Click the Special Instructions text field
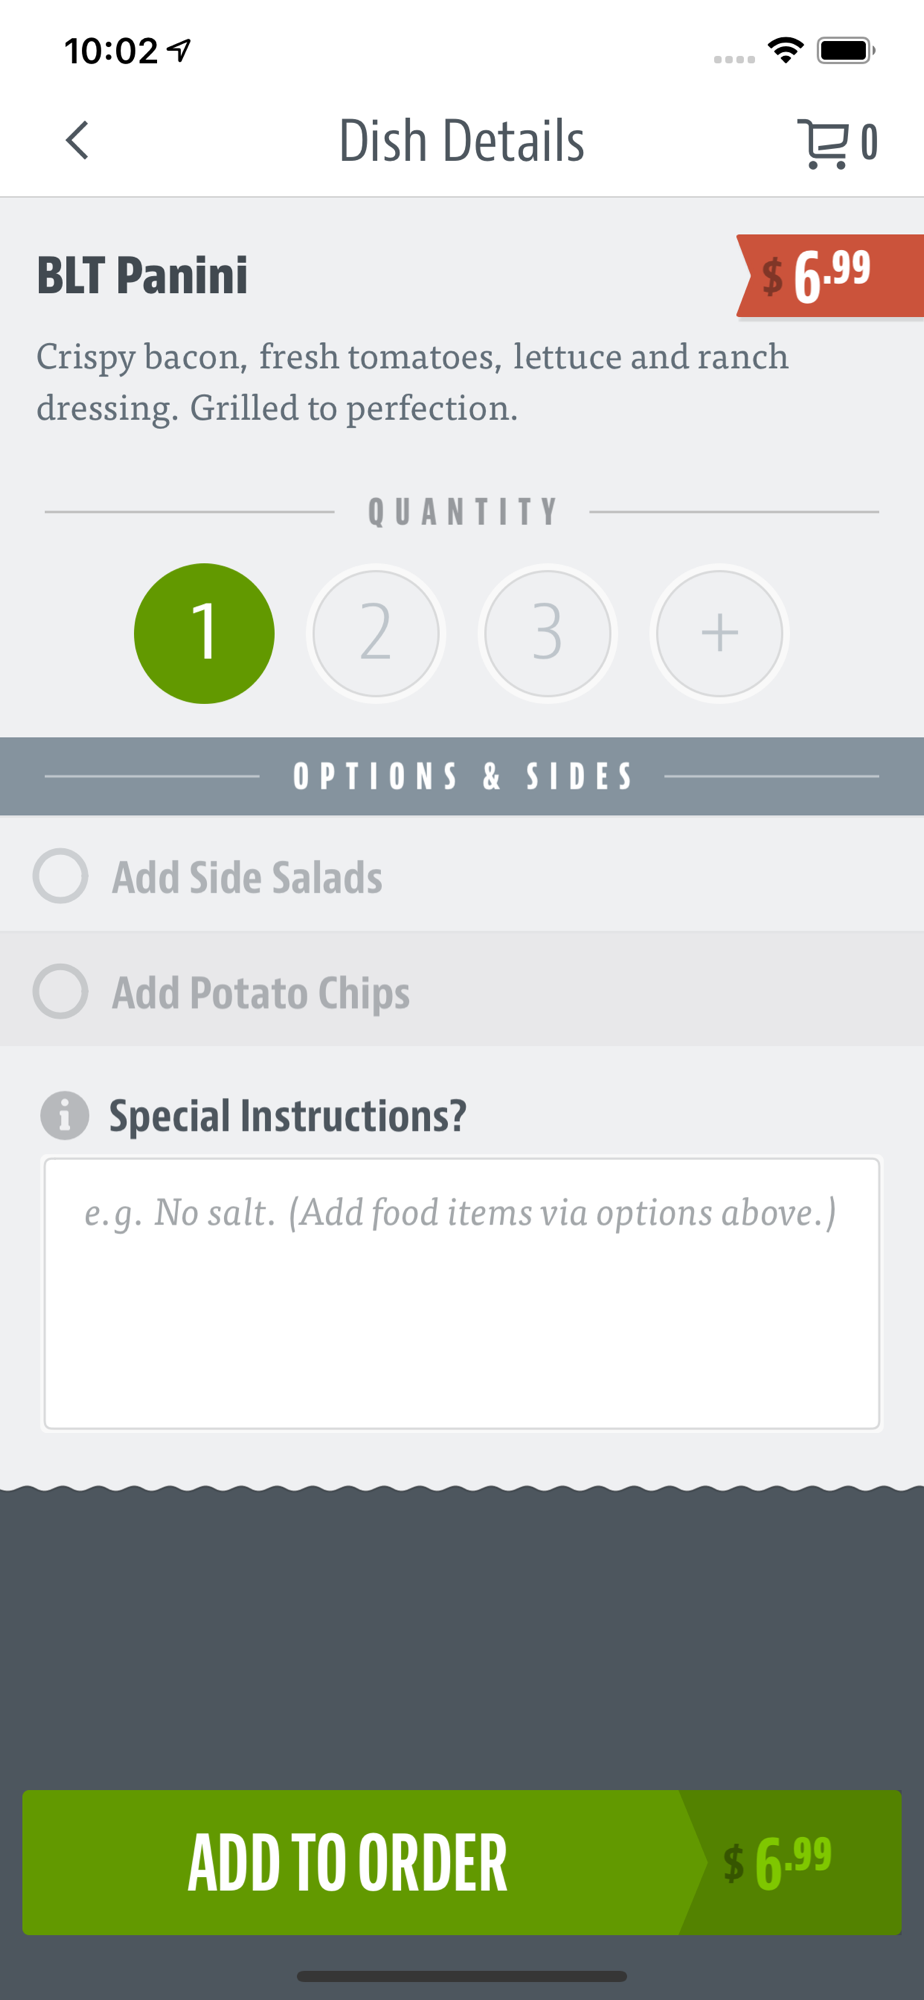This screenshot has width=924, height=2000. pos(461,1293)
